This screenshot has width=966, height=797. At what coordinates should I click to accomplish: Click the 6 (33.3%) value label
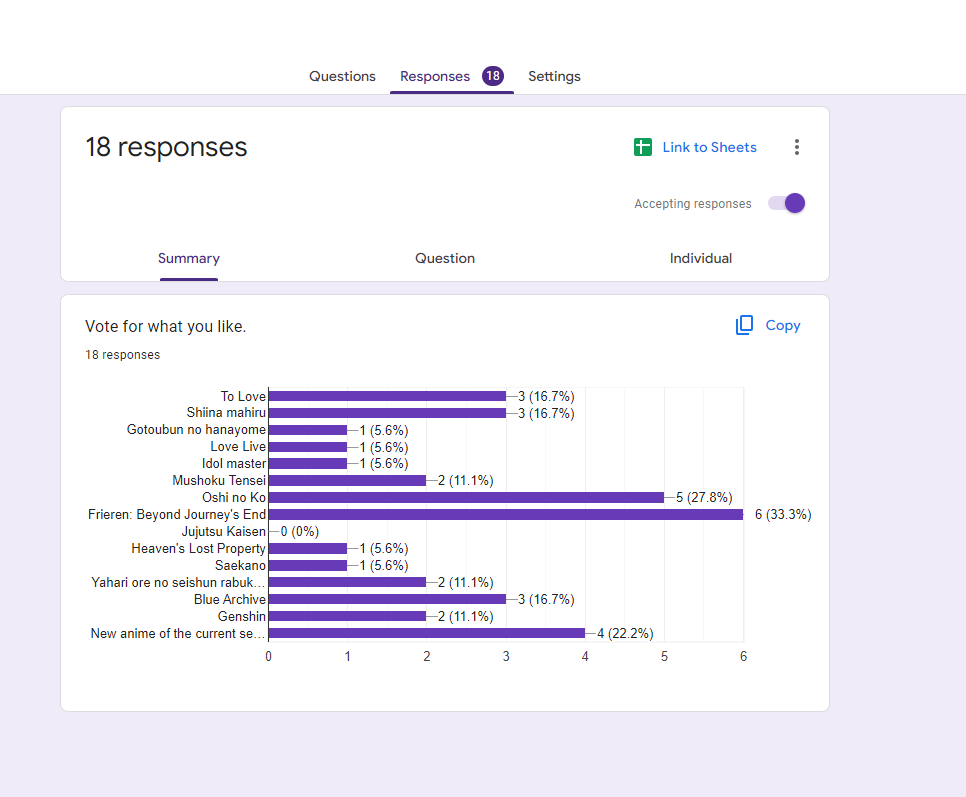coord(783,514)
